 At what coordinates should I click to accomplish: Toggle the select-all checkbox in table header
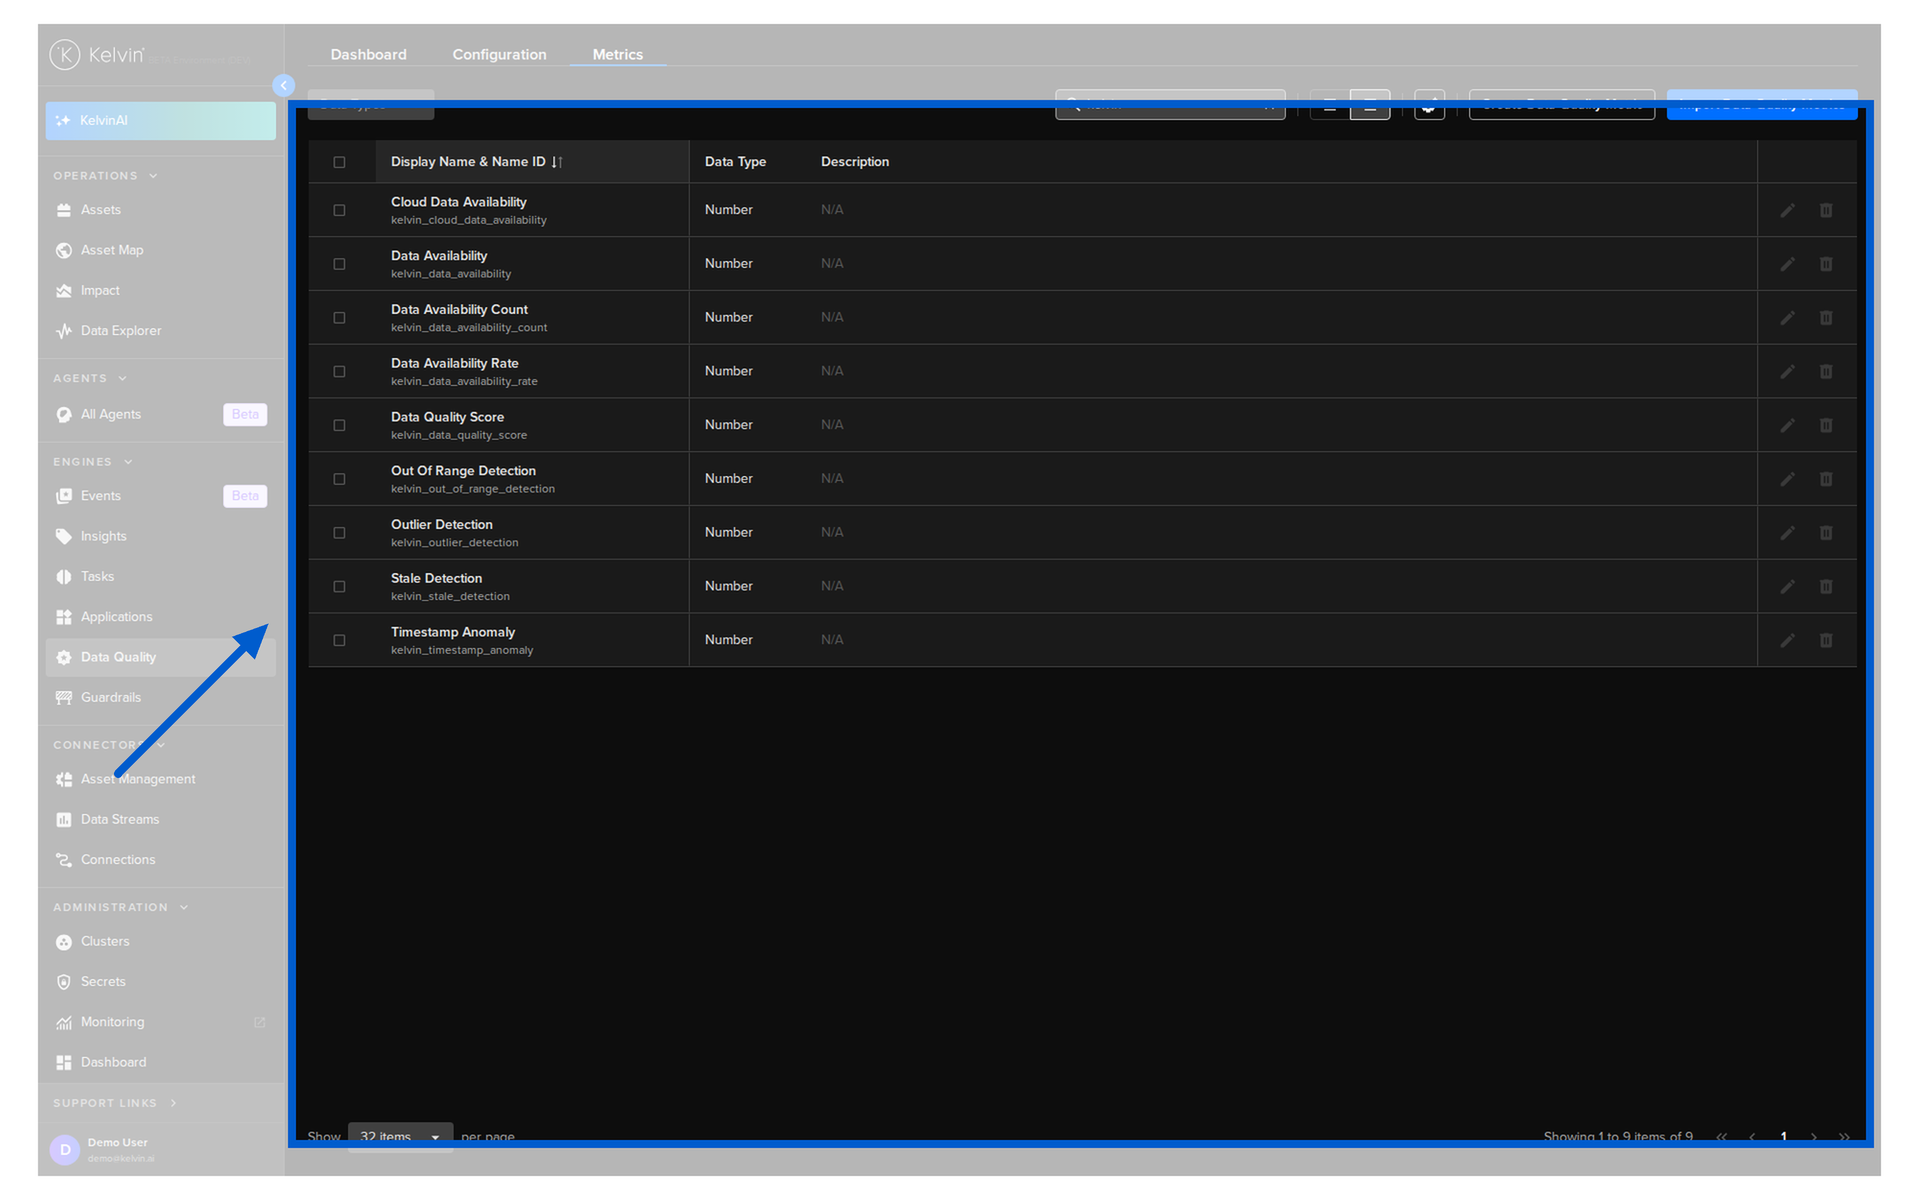click(339, 162)
